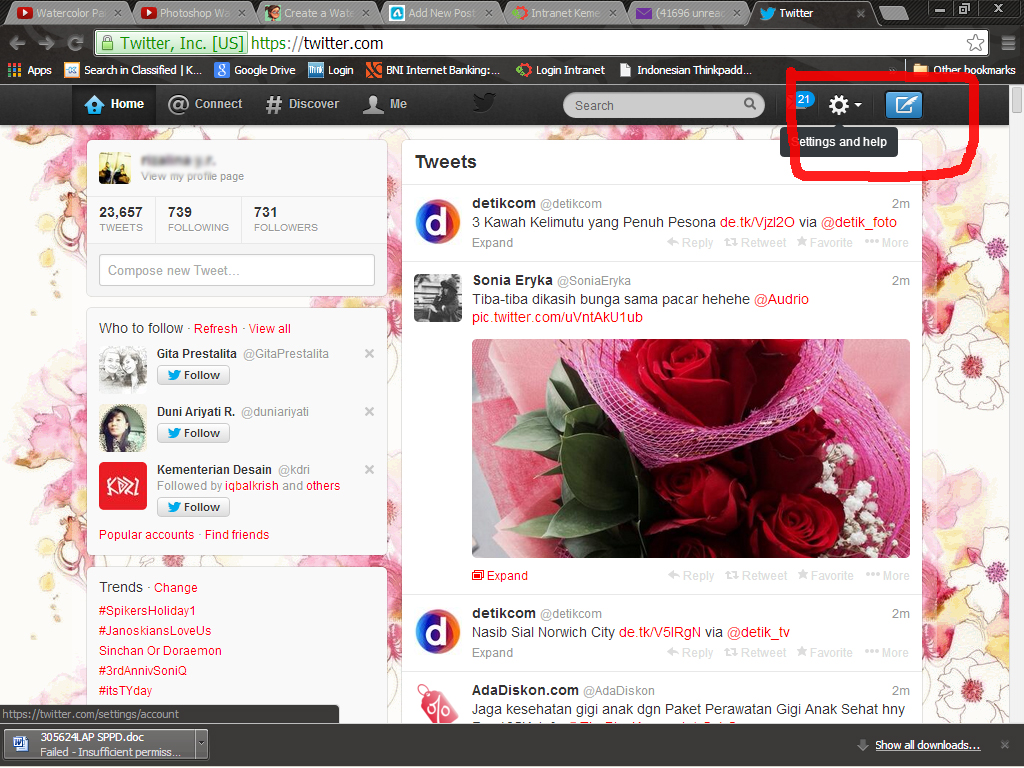Follow Gita Prestalita
Screen dimensions: 1024x768
point(193,375)
